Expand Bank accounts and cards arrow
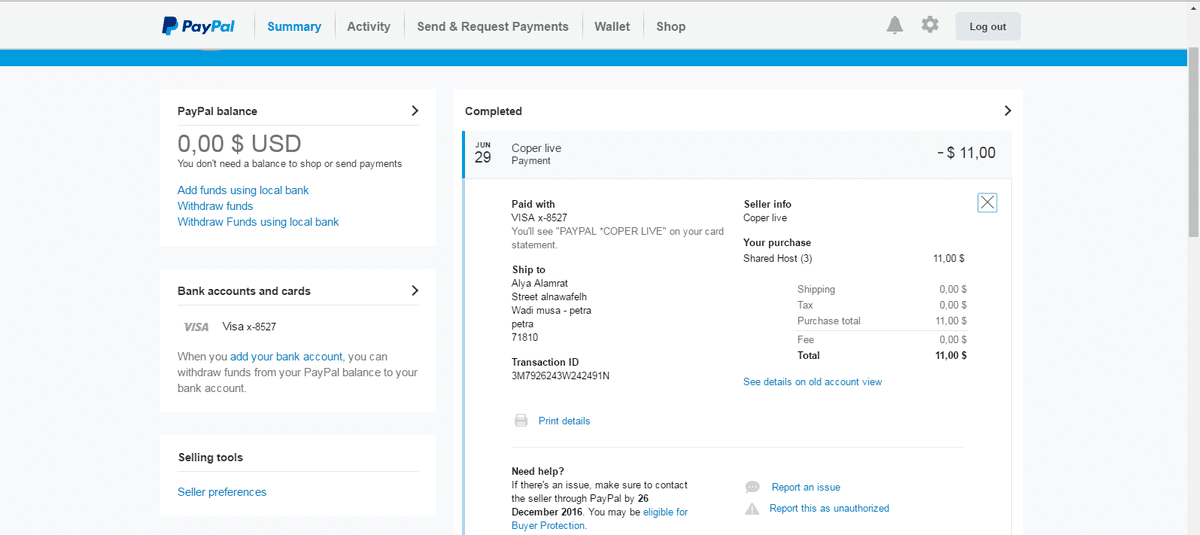 [415, 291]
